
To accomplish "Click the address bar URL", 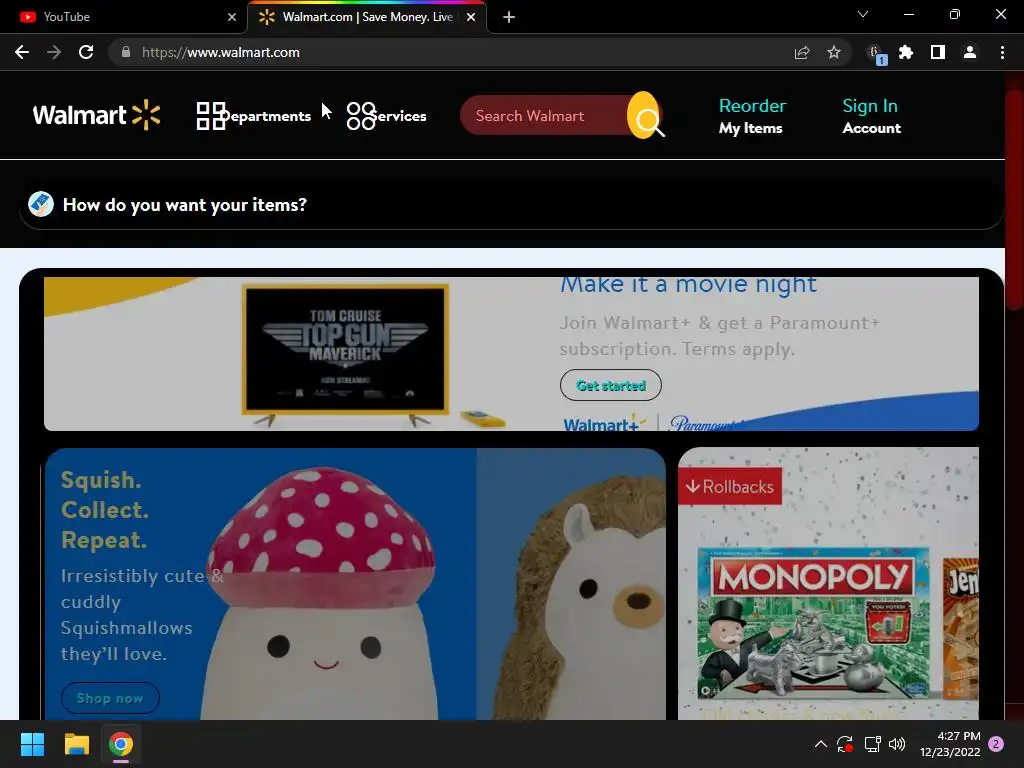I will [221, 52].
